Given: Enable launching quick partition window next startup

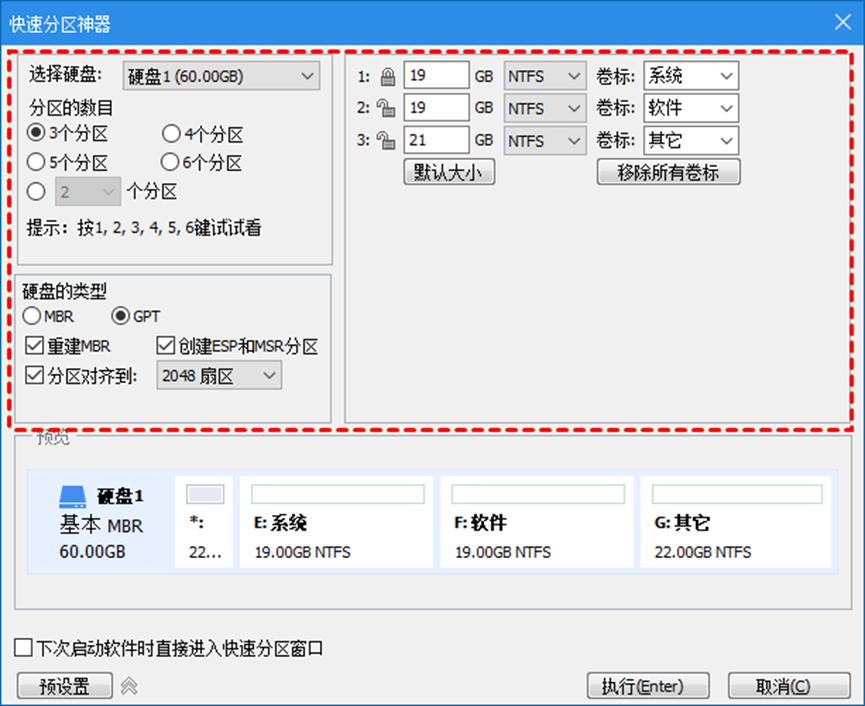Looking at the screenshot, I should (24, 648).
